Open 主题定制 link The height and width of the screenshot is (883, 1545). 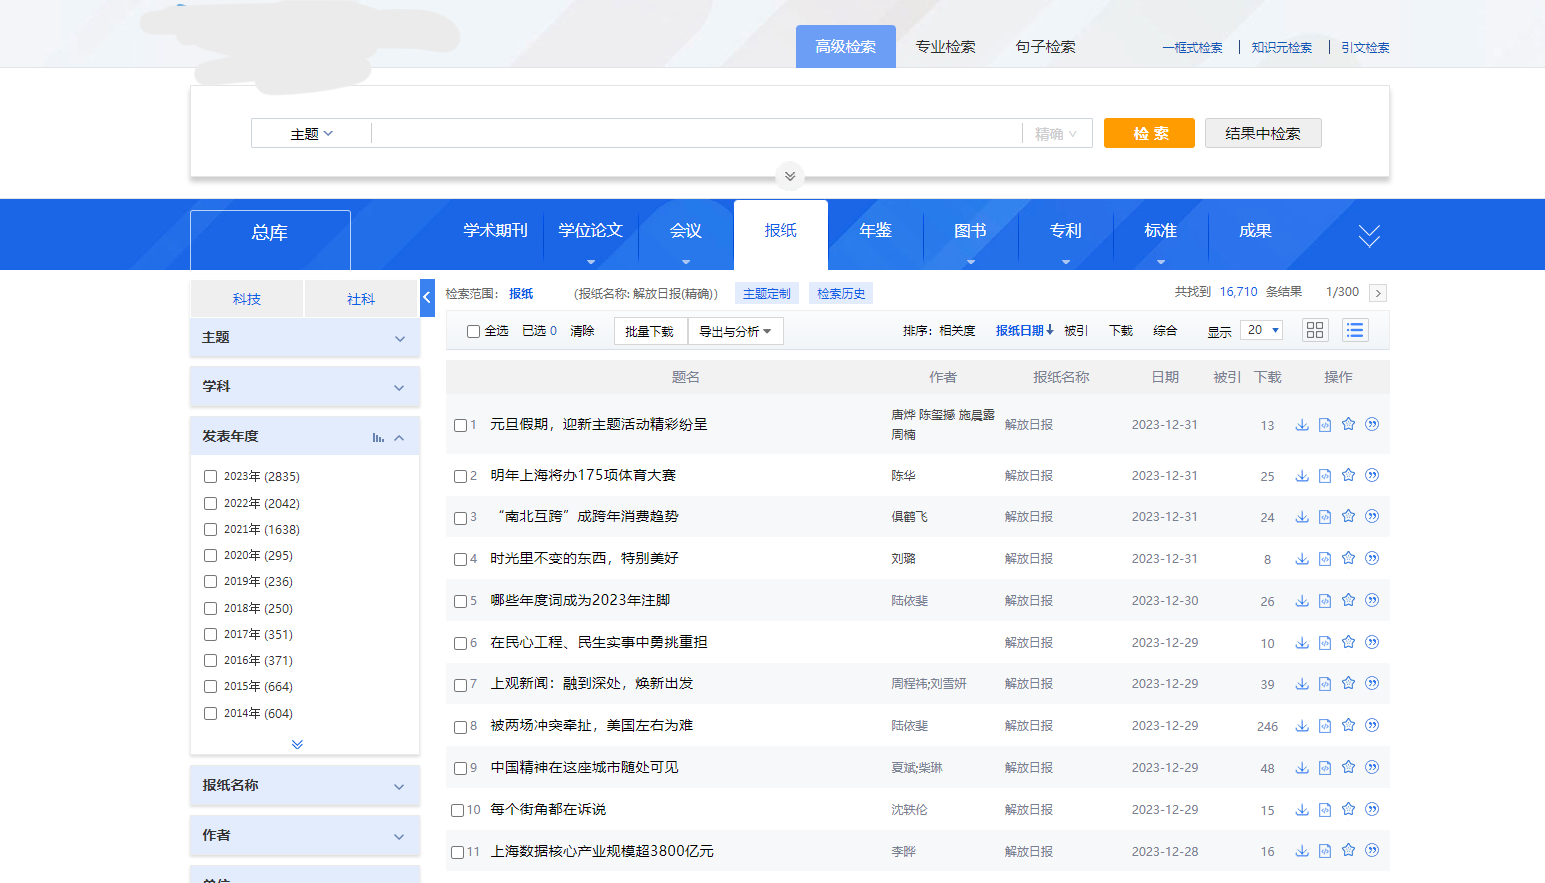[x=767, y=293]
